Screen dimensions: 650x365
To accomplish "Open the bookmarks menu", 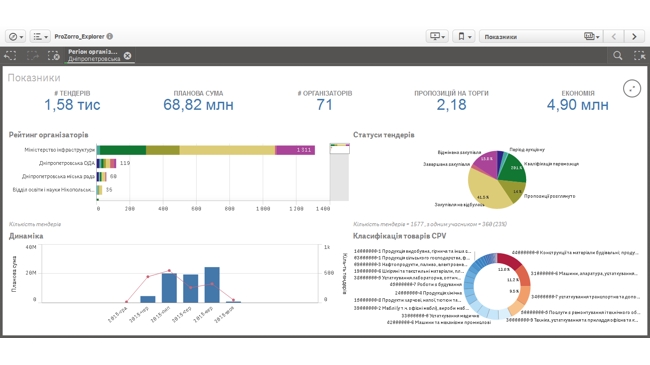I will click(464, 36).
